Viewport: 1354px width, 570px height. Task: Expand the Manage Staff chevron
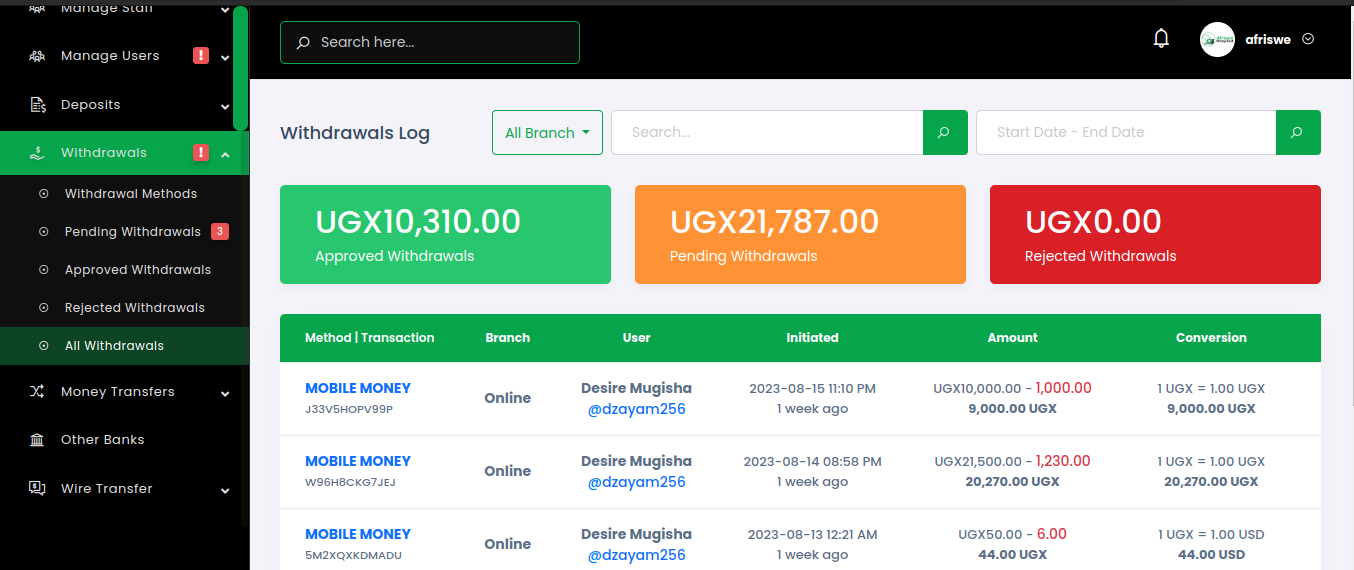(225, 9)
